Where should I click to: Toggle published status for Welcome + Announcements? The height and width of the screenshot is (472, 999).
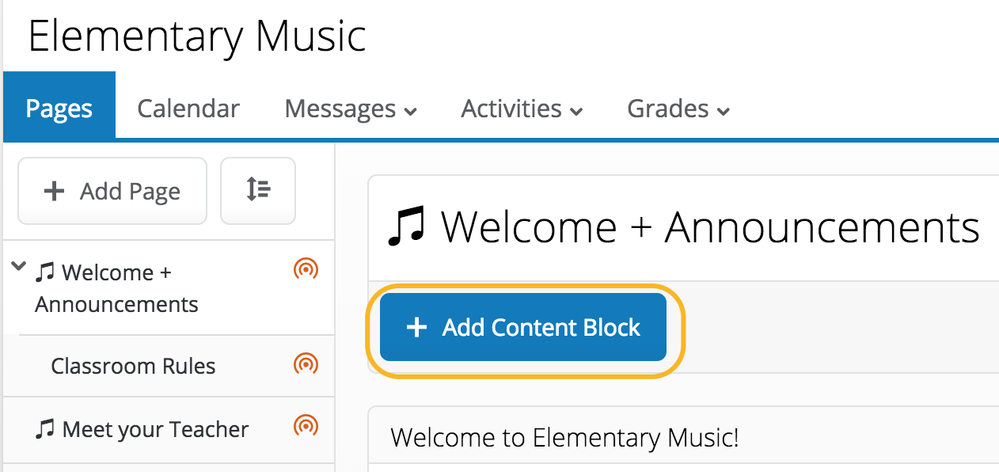(x=305, y=268)
